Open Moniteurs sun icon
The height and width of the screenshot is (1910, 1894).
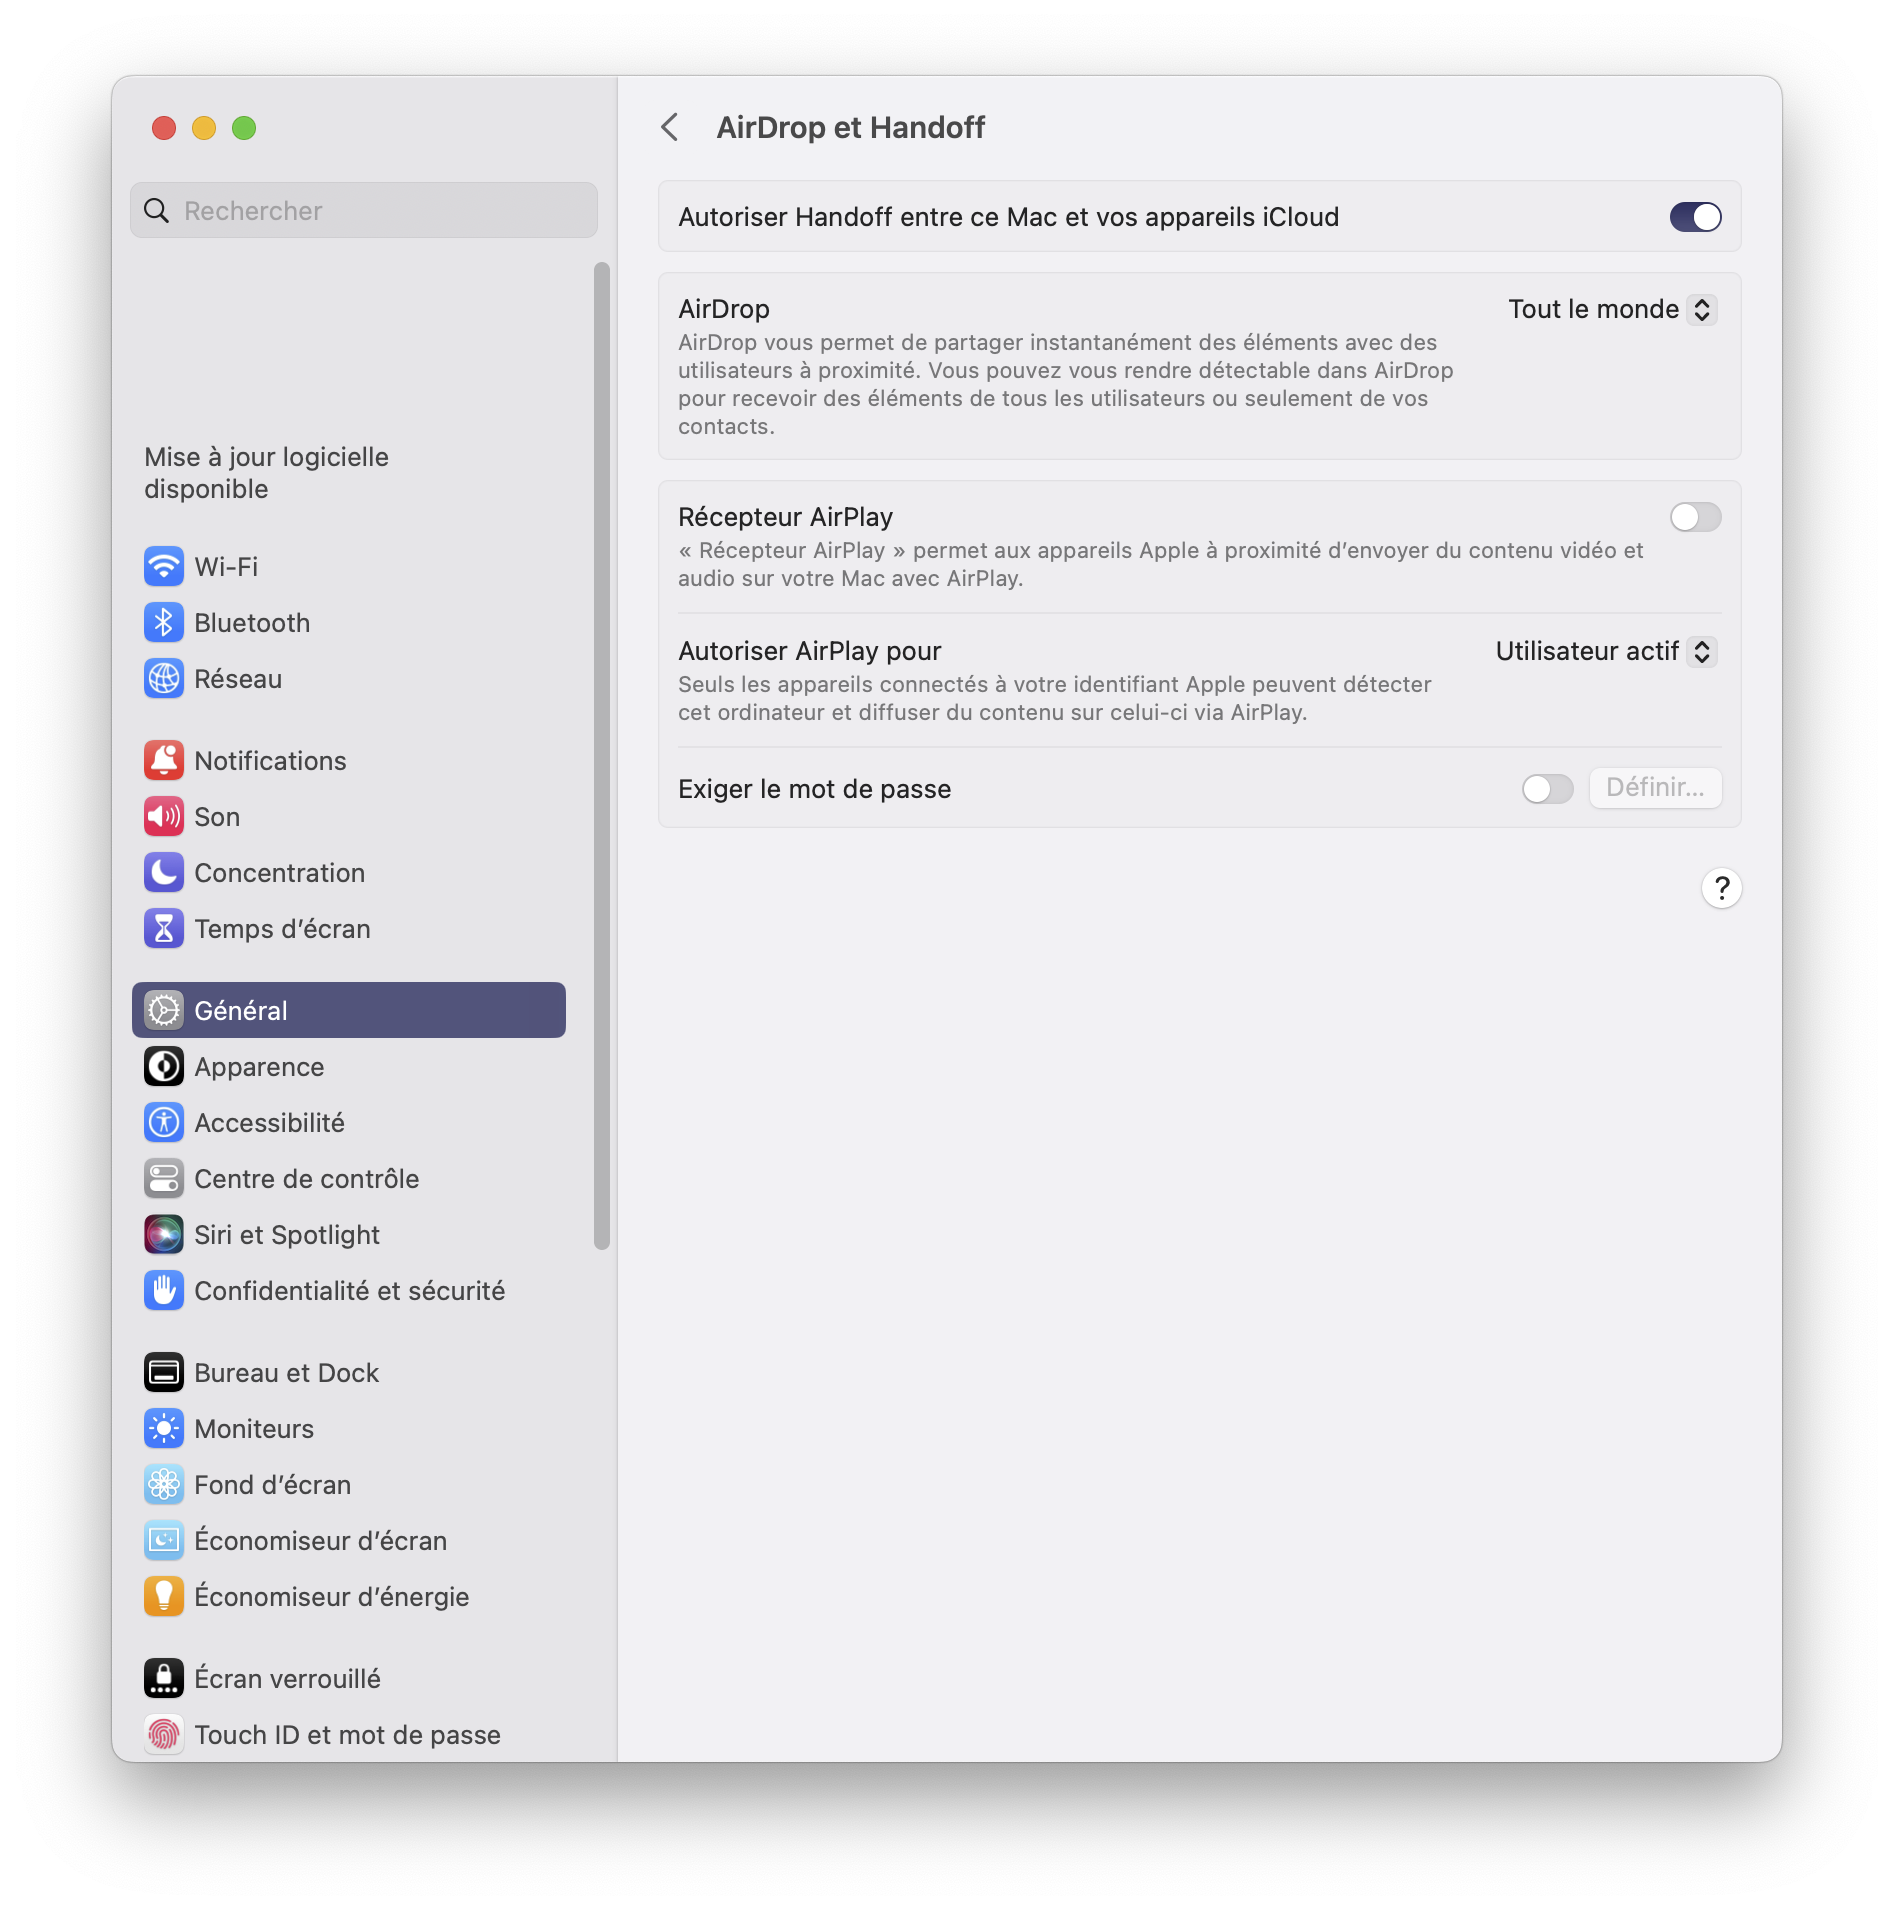tap(164, 1428)
